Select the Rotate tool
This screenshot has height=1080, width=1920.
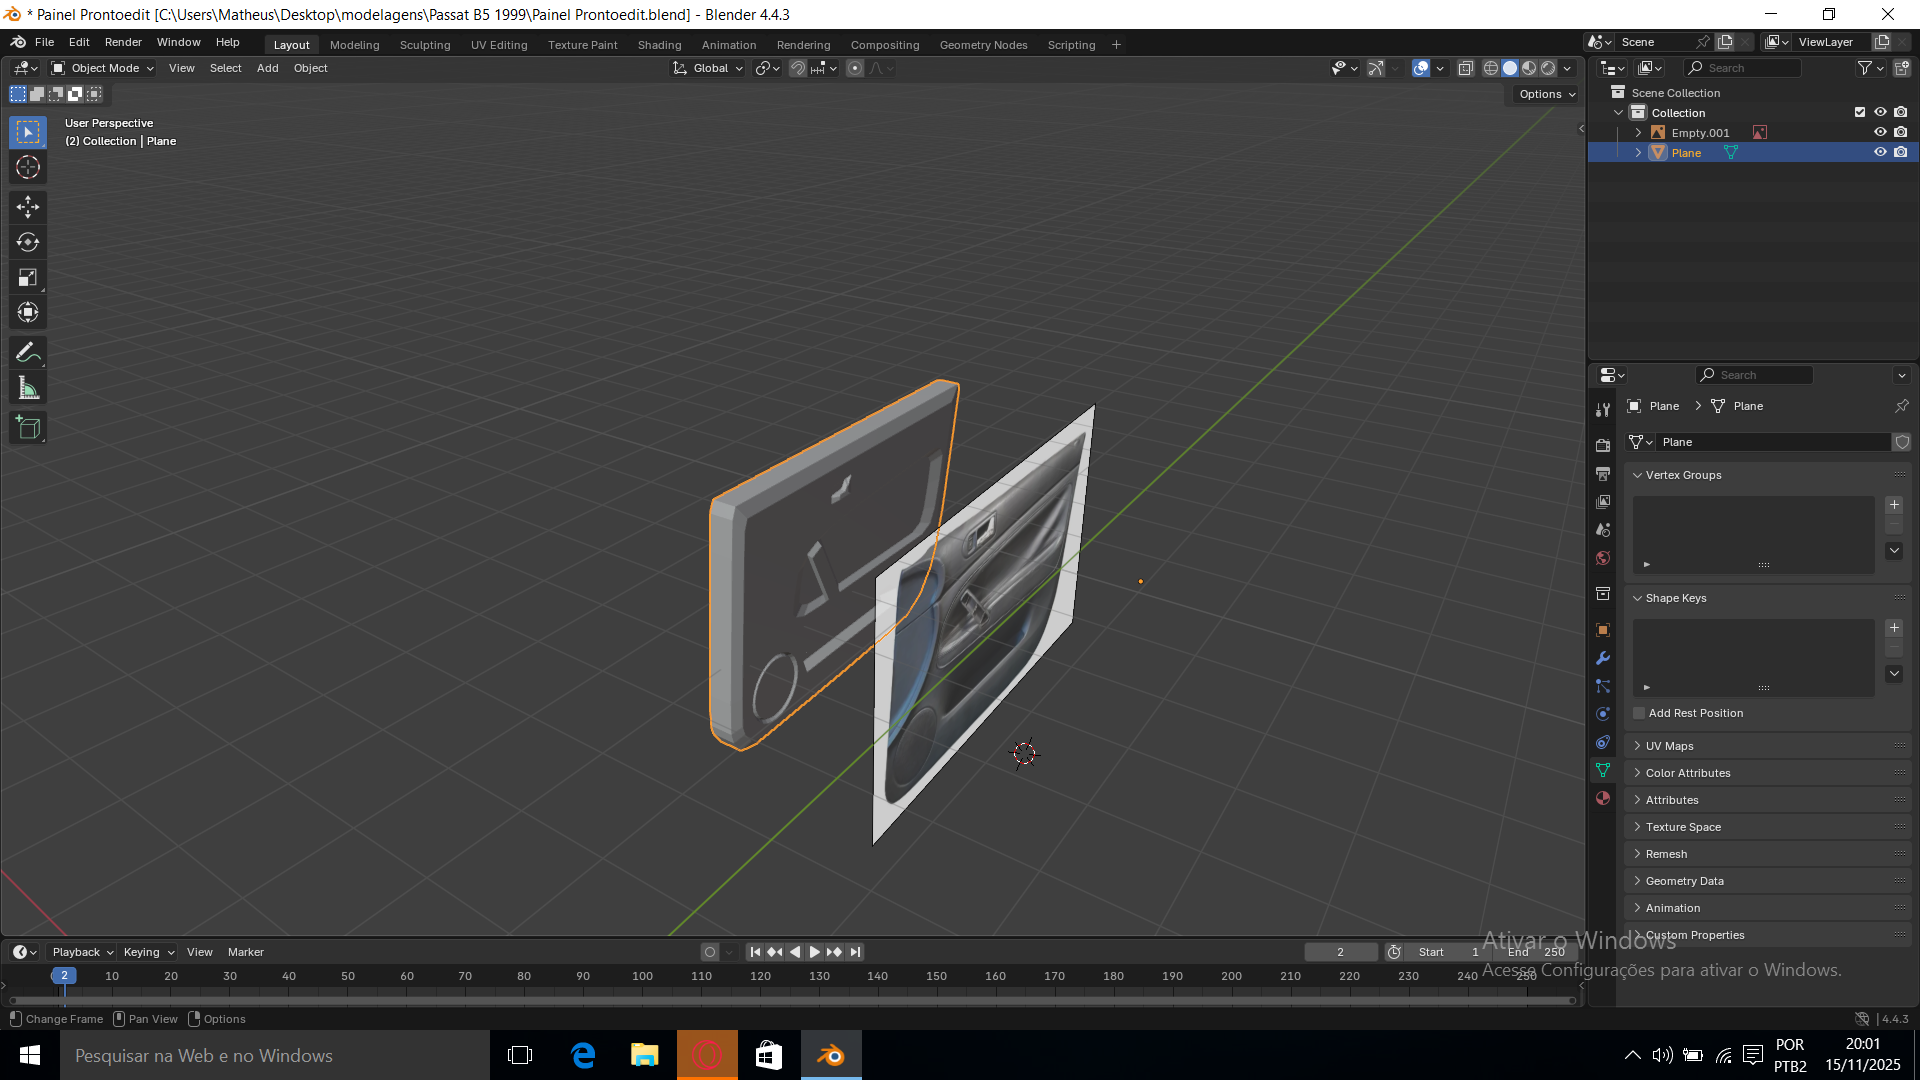[28, 242]
